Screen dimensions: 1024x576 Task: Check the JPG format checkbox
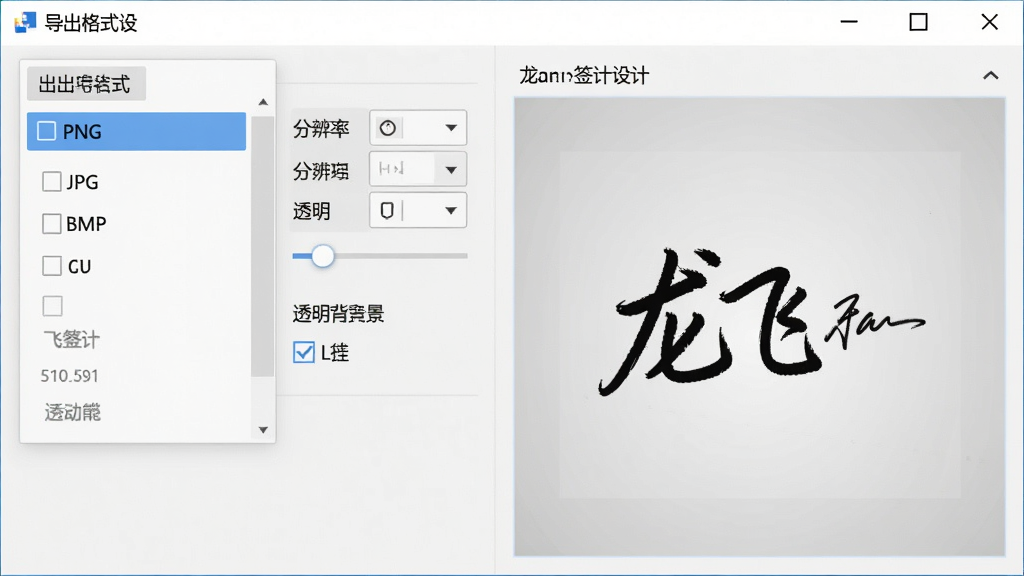point(52,181)
